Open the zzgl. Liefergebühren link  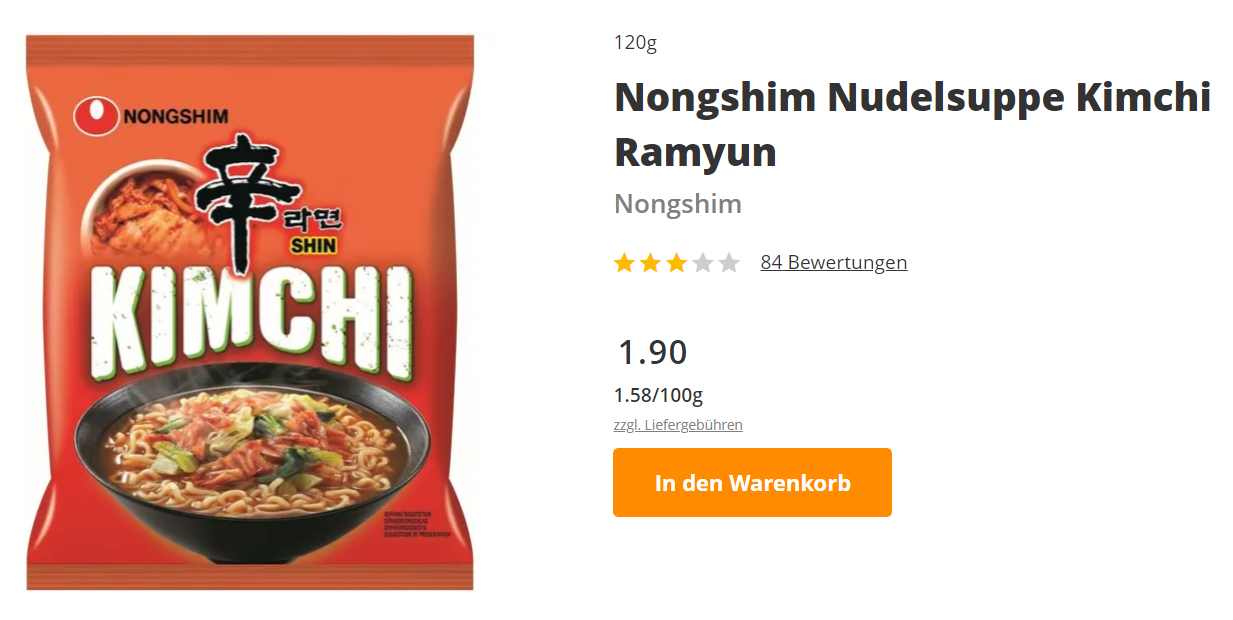pyautogui.click(x=678, y=425)
